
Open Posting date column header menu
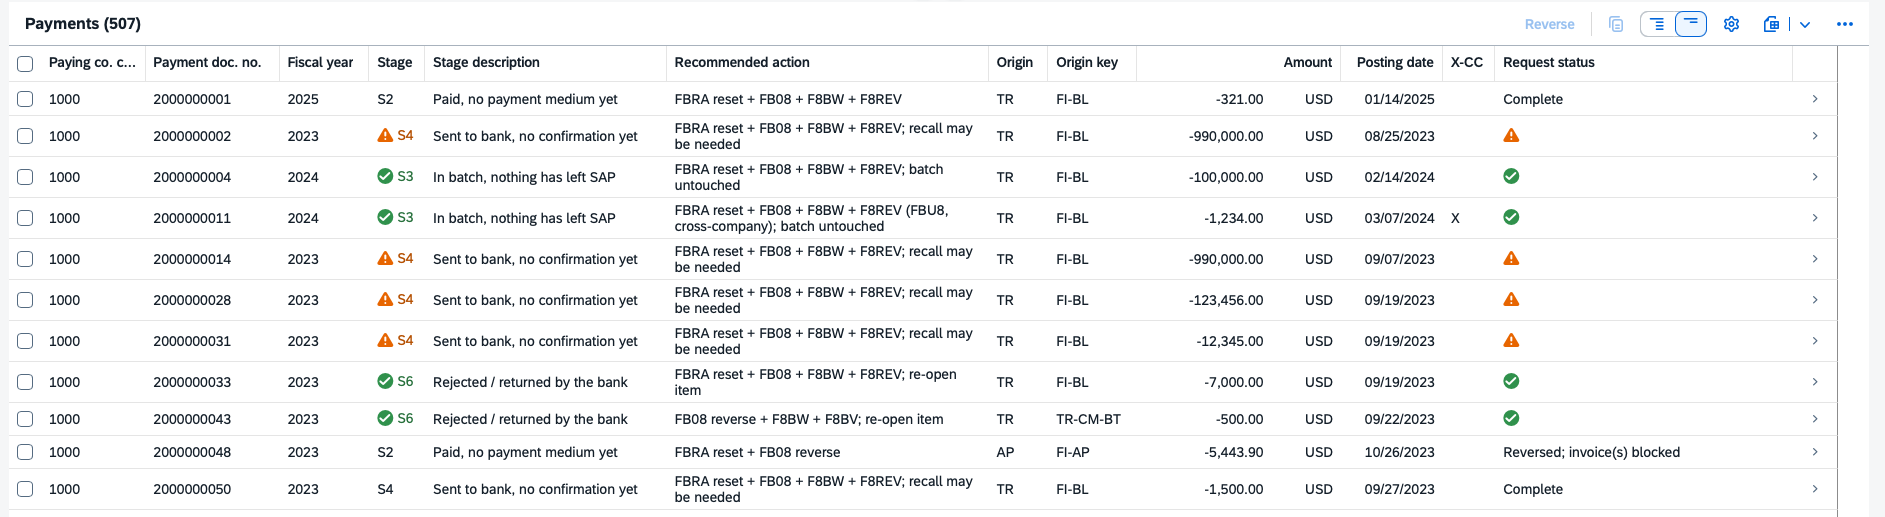click(x=1392, y=62)
